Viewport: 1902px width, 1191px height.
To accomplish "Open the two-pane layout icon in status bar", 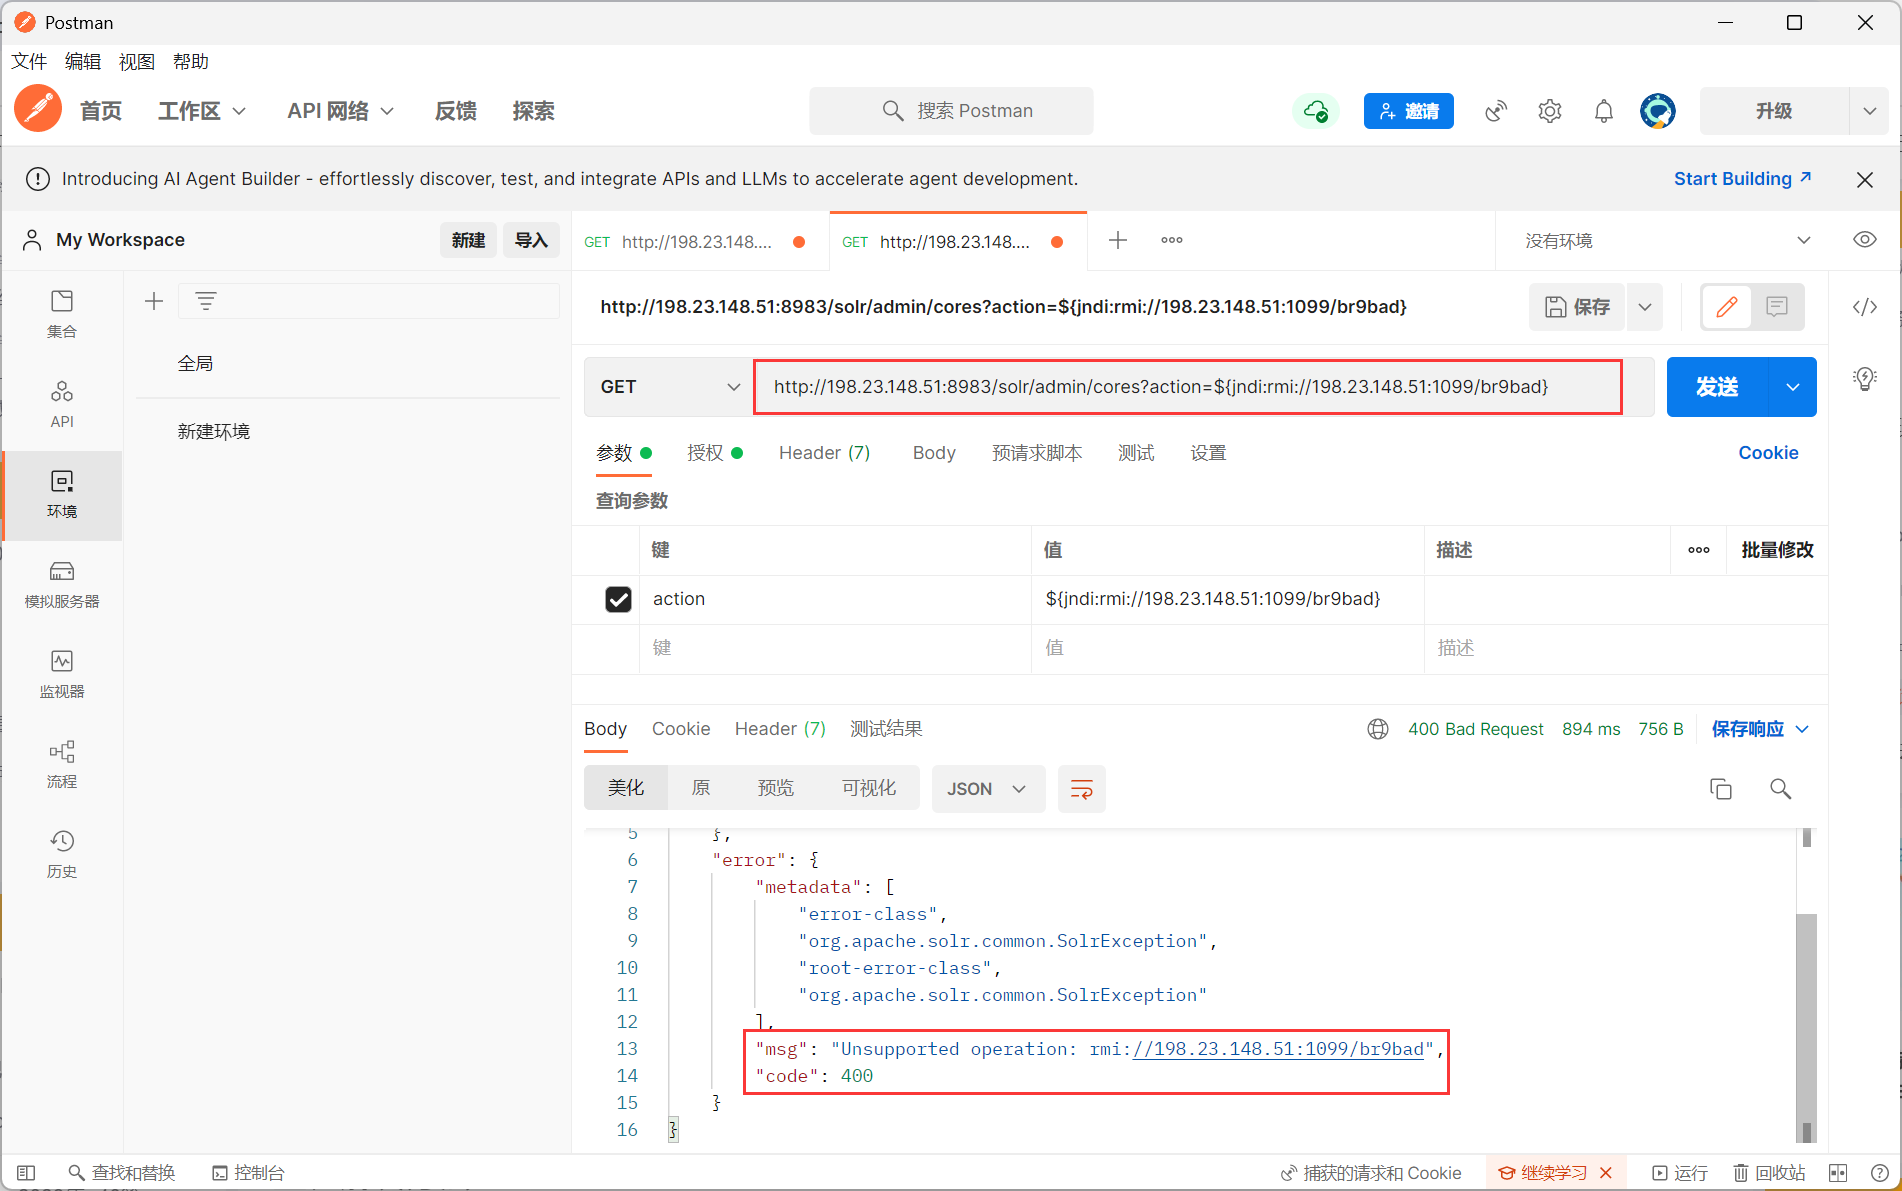I will pos(1838,1173).
